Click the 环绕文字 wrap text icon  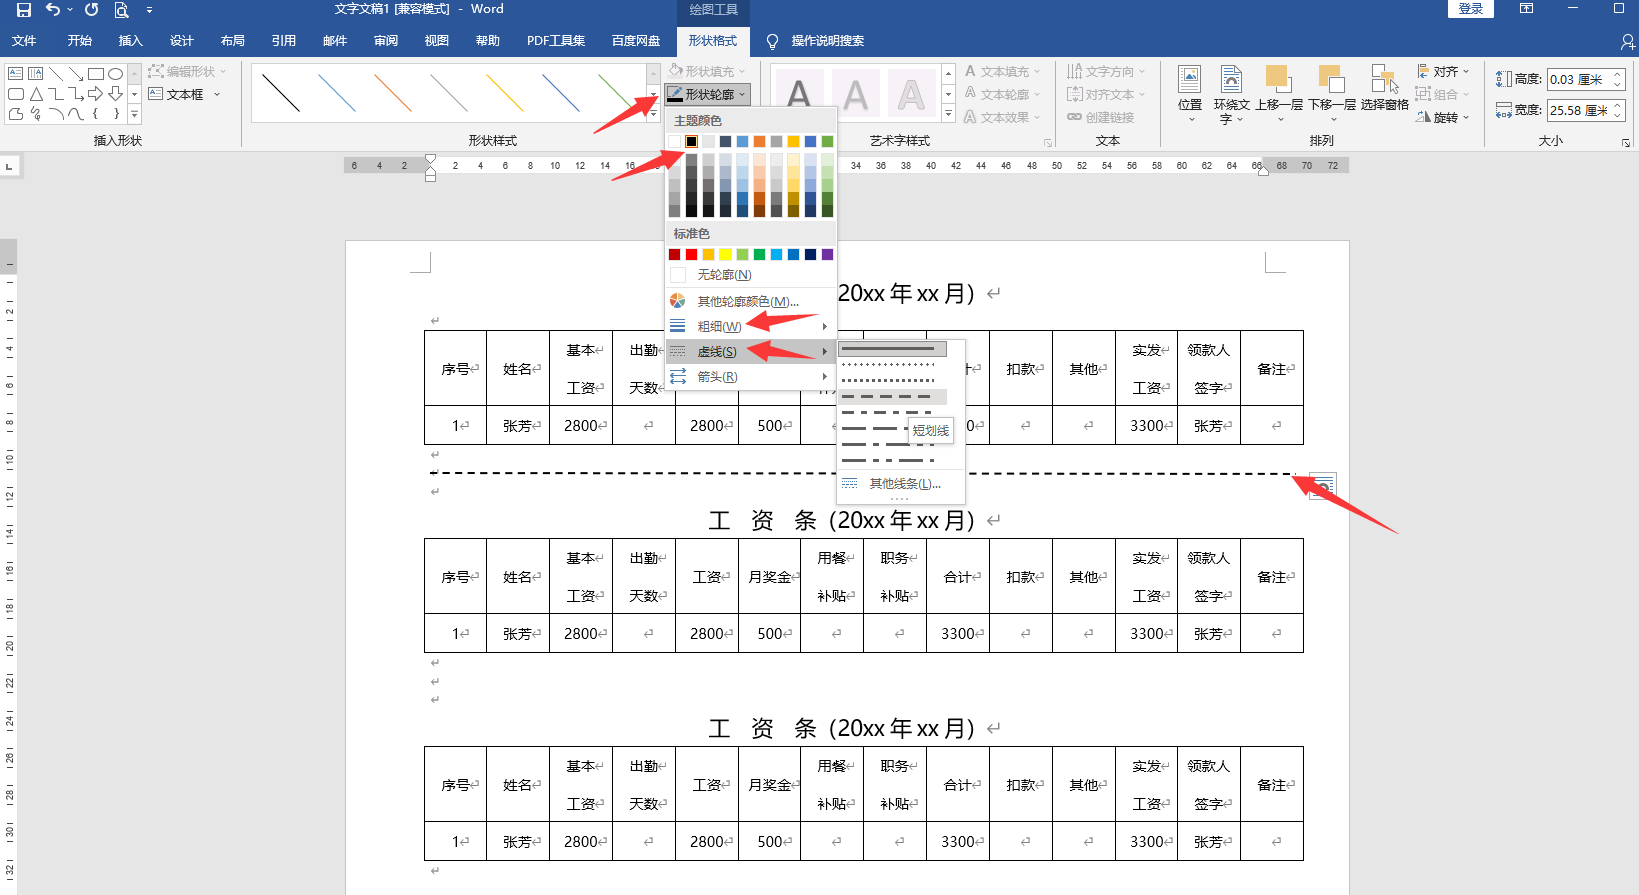[1231, 94]
